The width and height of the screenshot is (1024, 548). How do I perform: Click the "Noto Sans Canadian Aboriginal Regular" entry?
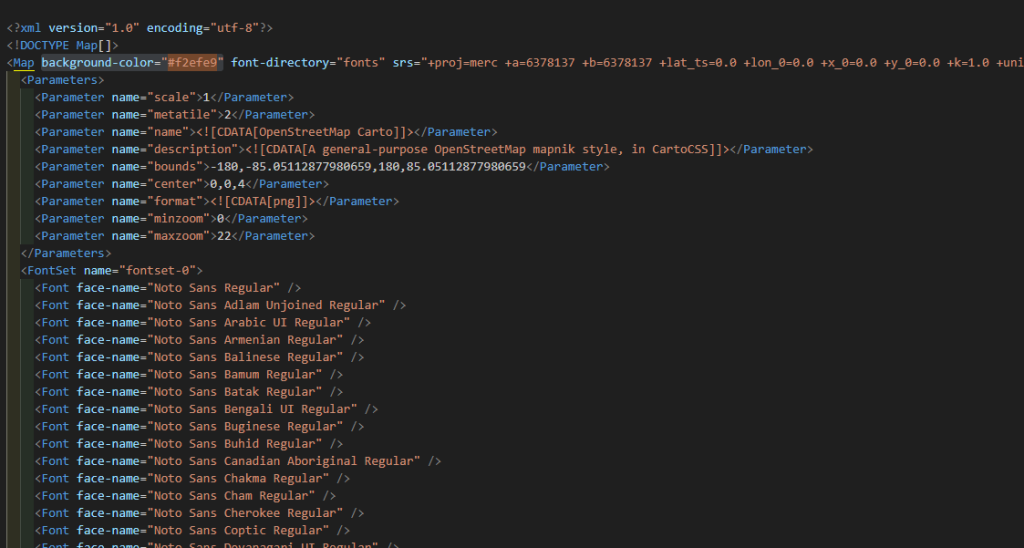click(284, 461)
